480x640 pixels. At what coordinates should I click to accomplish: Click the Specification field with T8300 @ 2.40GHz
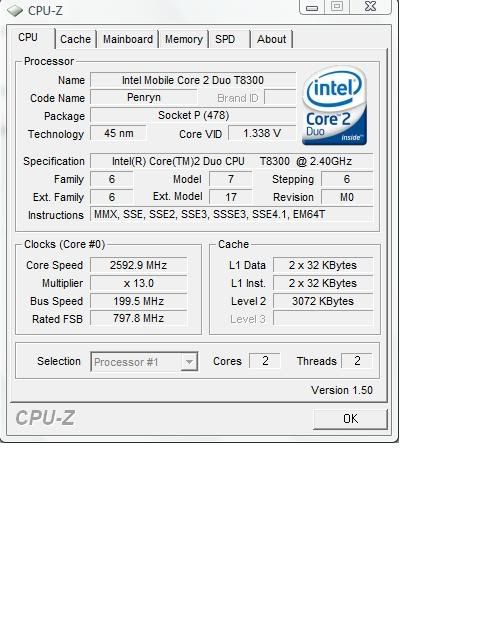231,161
